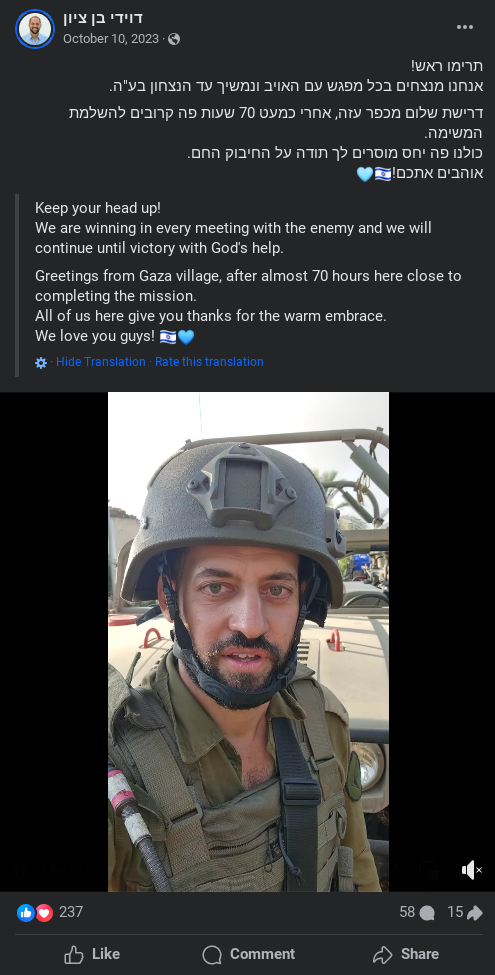The width and height of the screenshot is (495, 975).
Task: Open the post options three-dot menu
Action: tap(465, 27)
